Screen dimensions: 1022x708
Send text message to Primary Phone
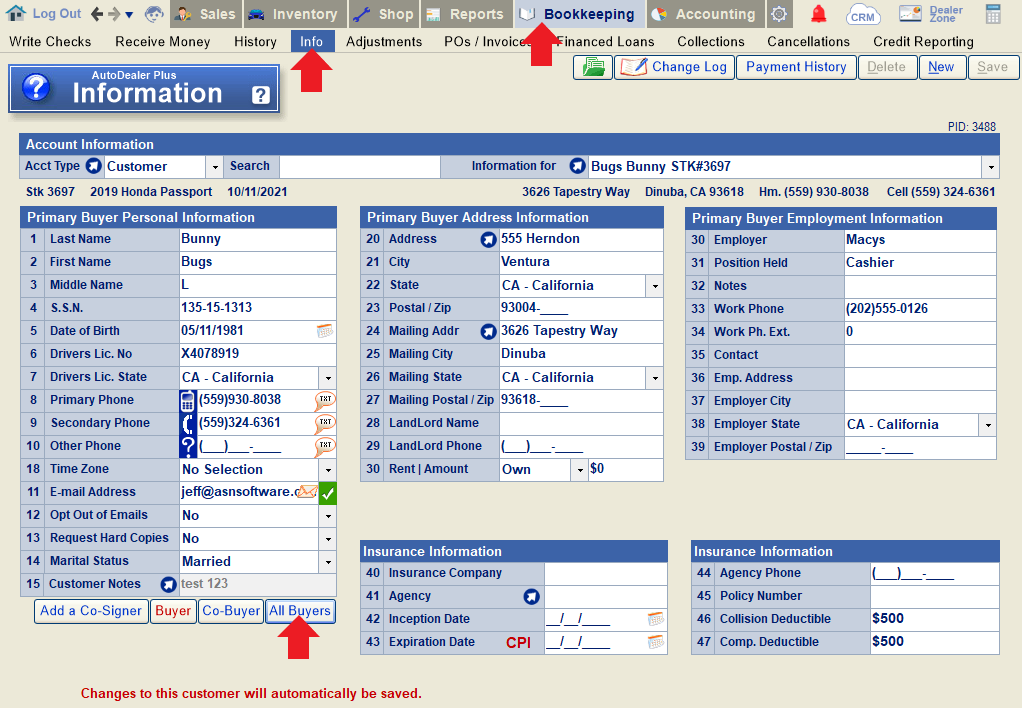coord(325,400)
